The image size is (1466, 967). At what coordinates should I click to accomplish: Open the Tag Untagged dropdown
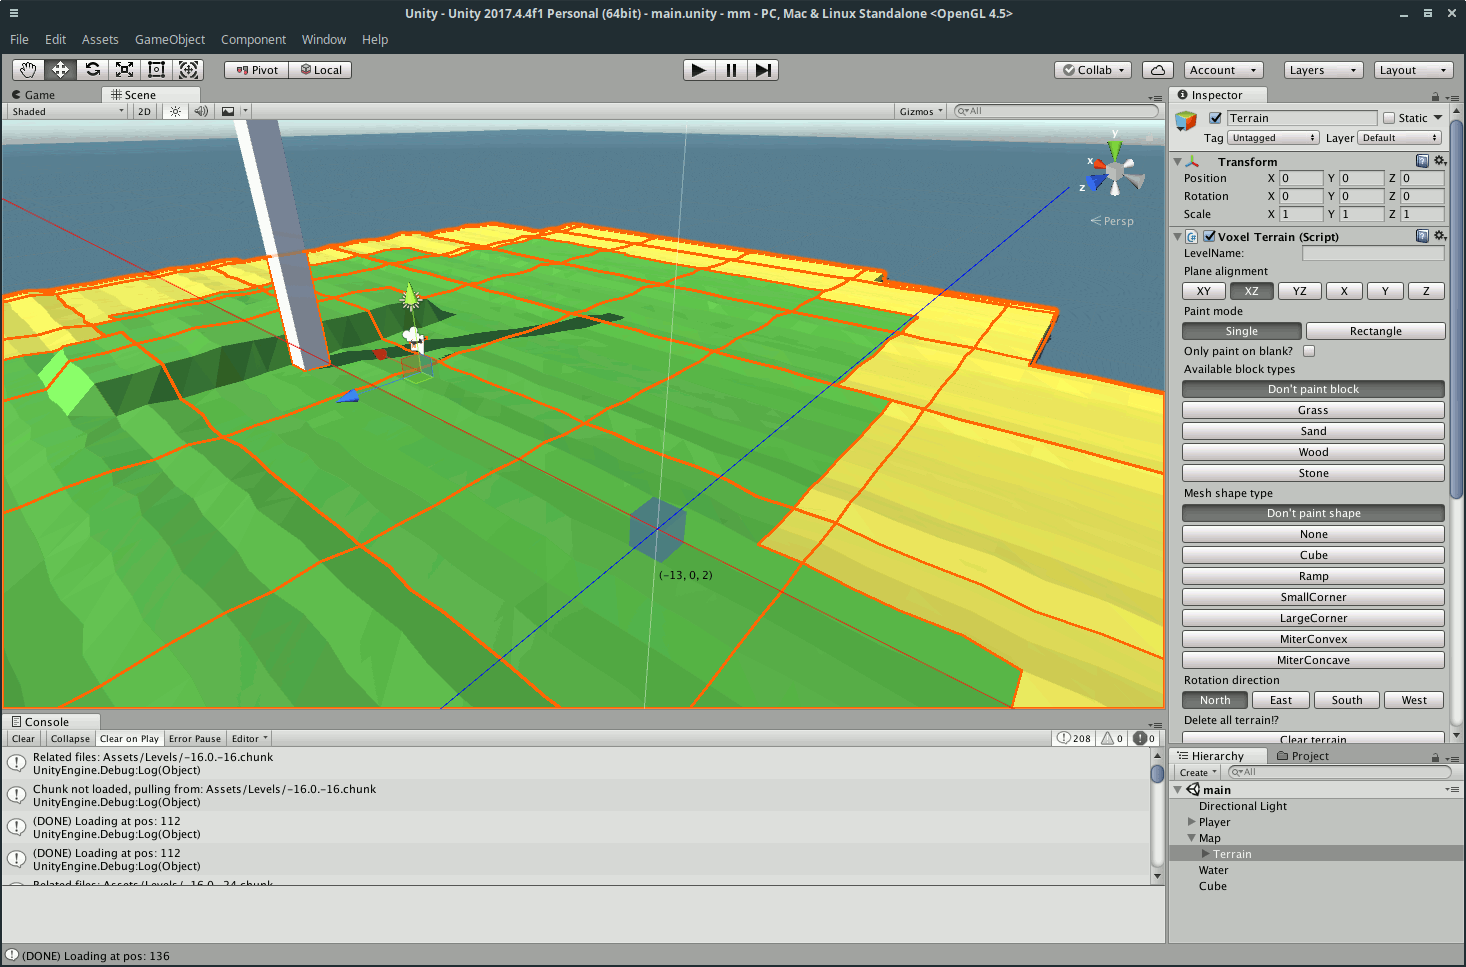click(1273, 138)
